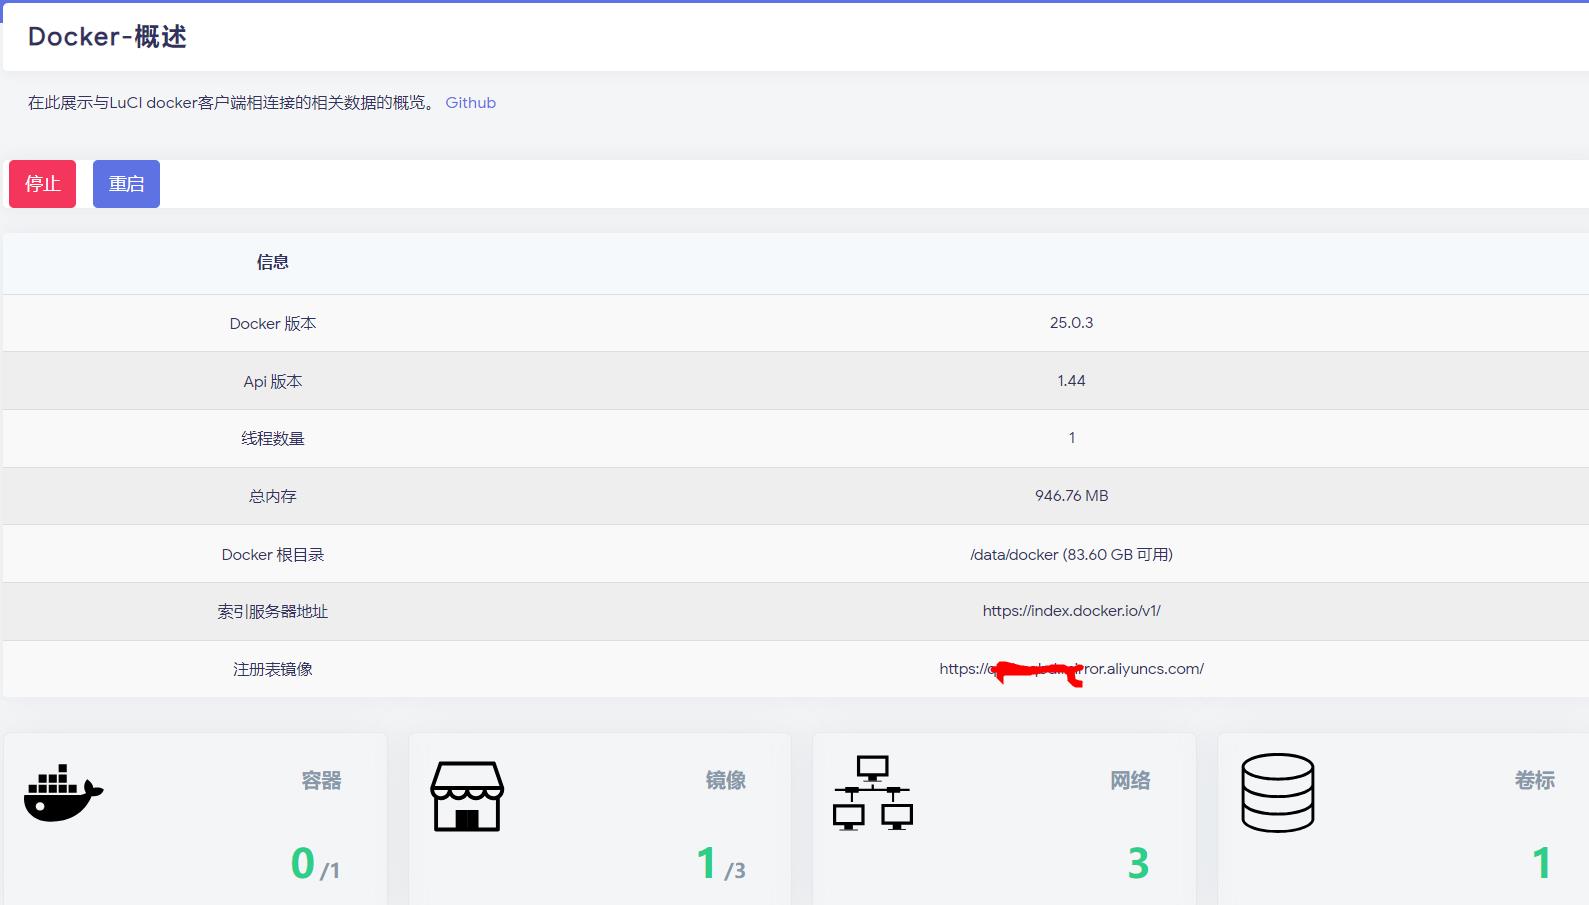Click the total containers figure /1
This screenshot has height=905, width=1589.
pyautogui.click(x=330, y=871)
